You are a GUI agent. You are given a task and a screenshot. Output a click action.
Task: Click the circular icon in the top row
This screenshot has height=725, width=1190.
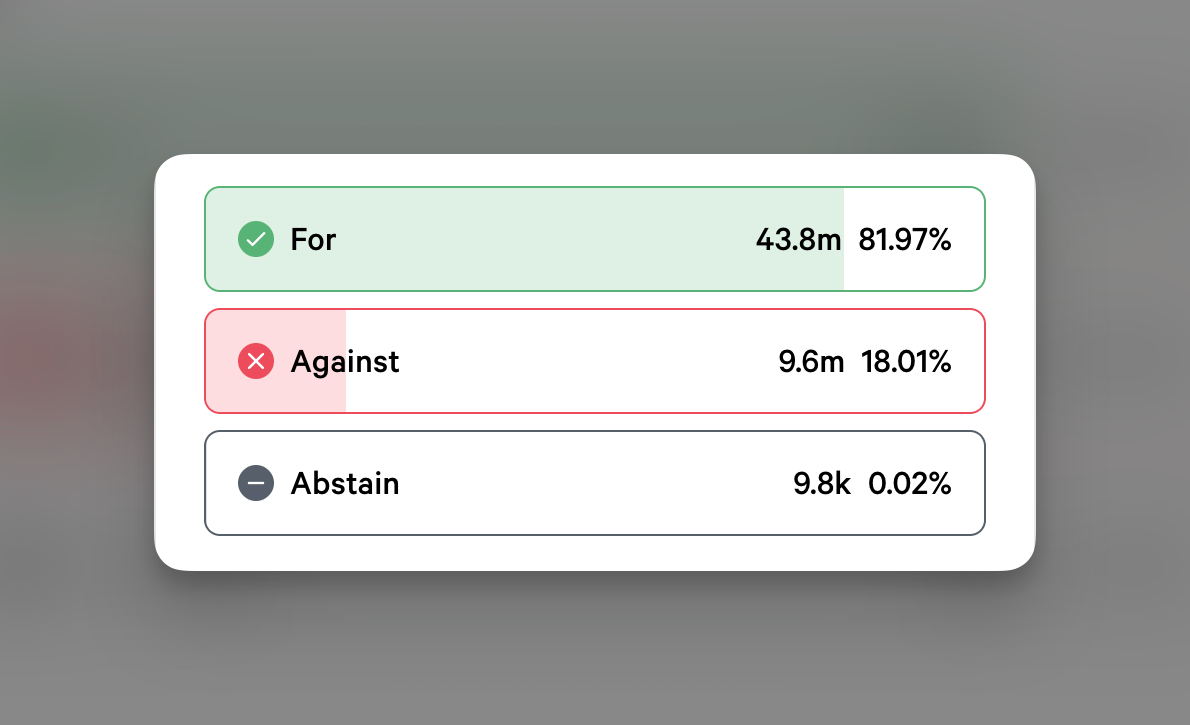pyautogui.click(x=256, y=239)
